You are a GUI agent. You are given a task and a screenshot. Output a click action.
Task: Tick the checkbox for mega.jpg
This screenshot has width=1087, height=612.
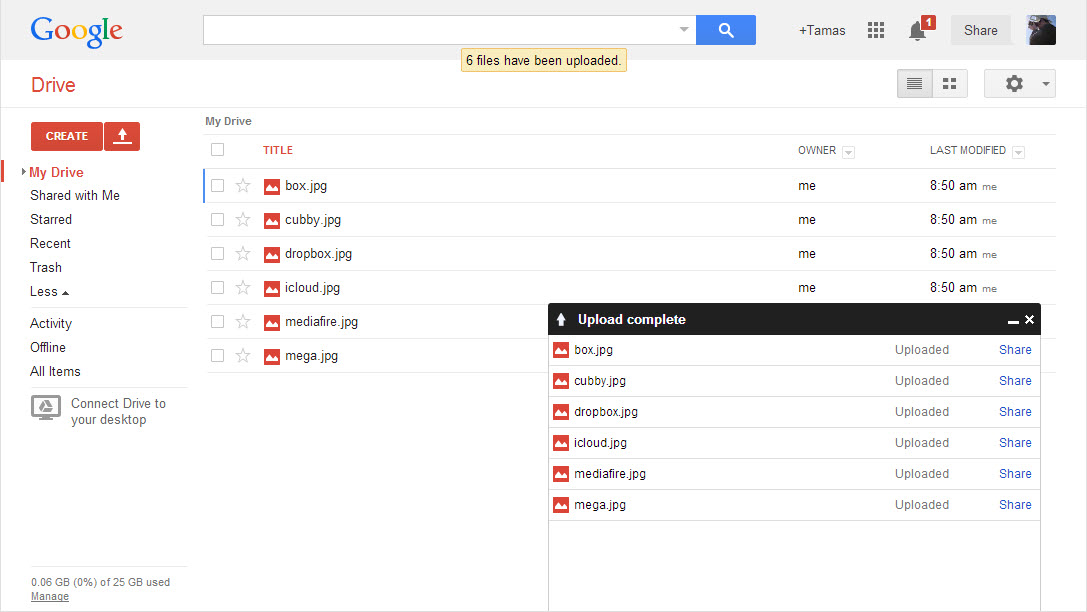(x=218, y=356)
